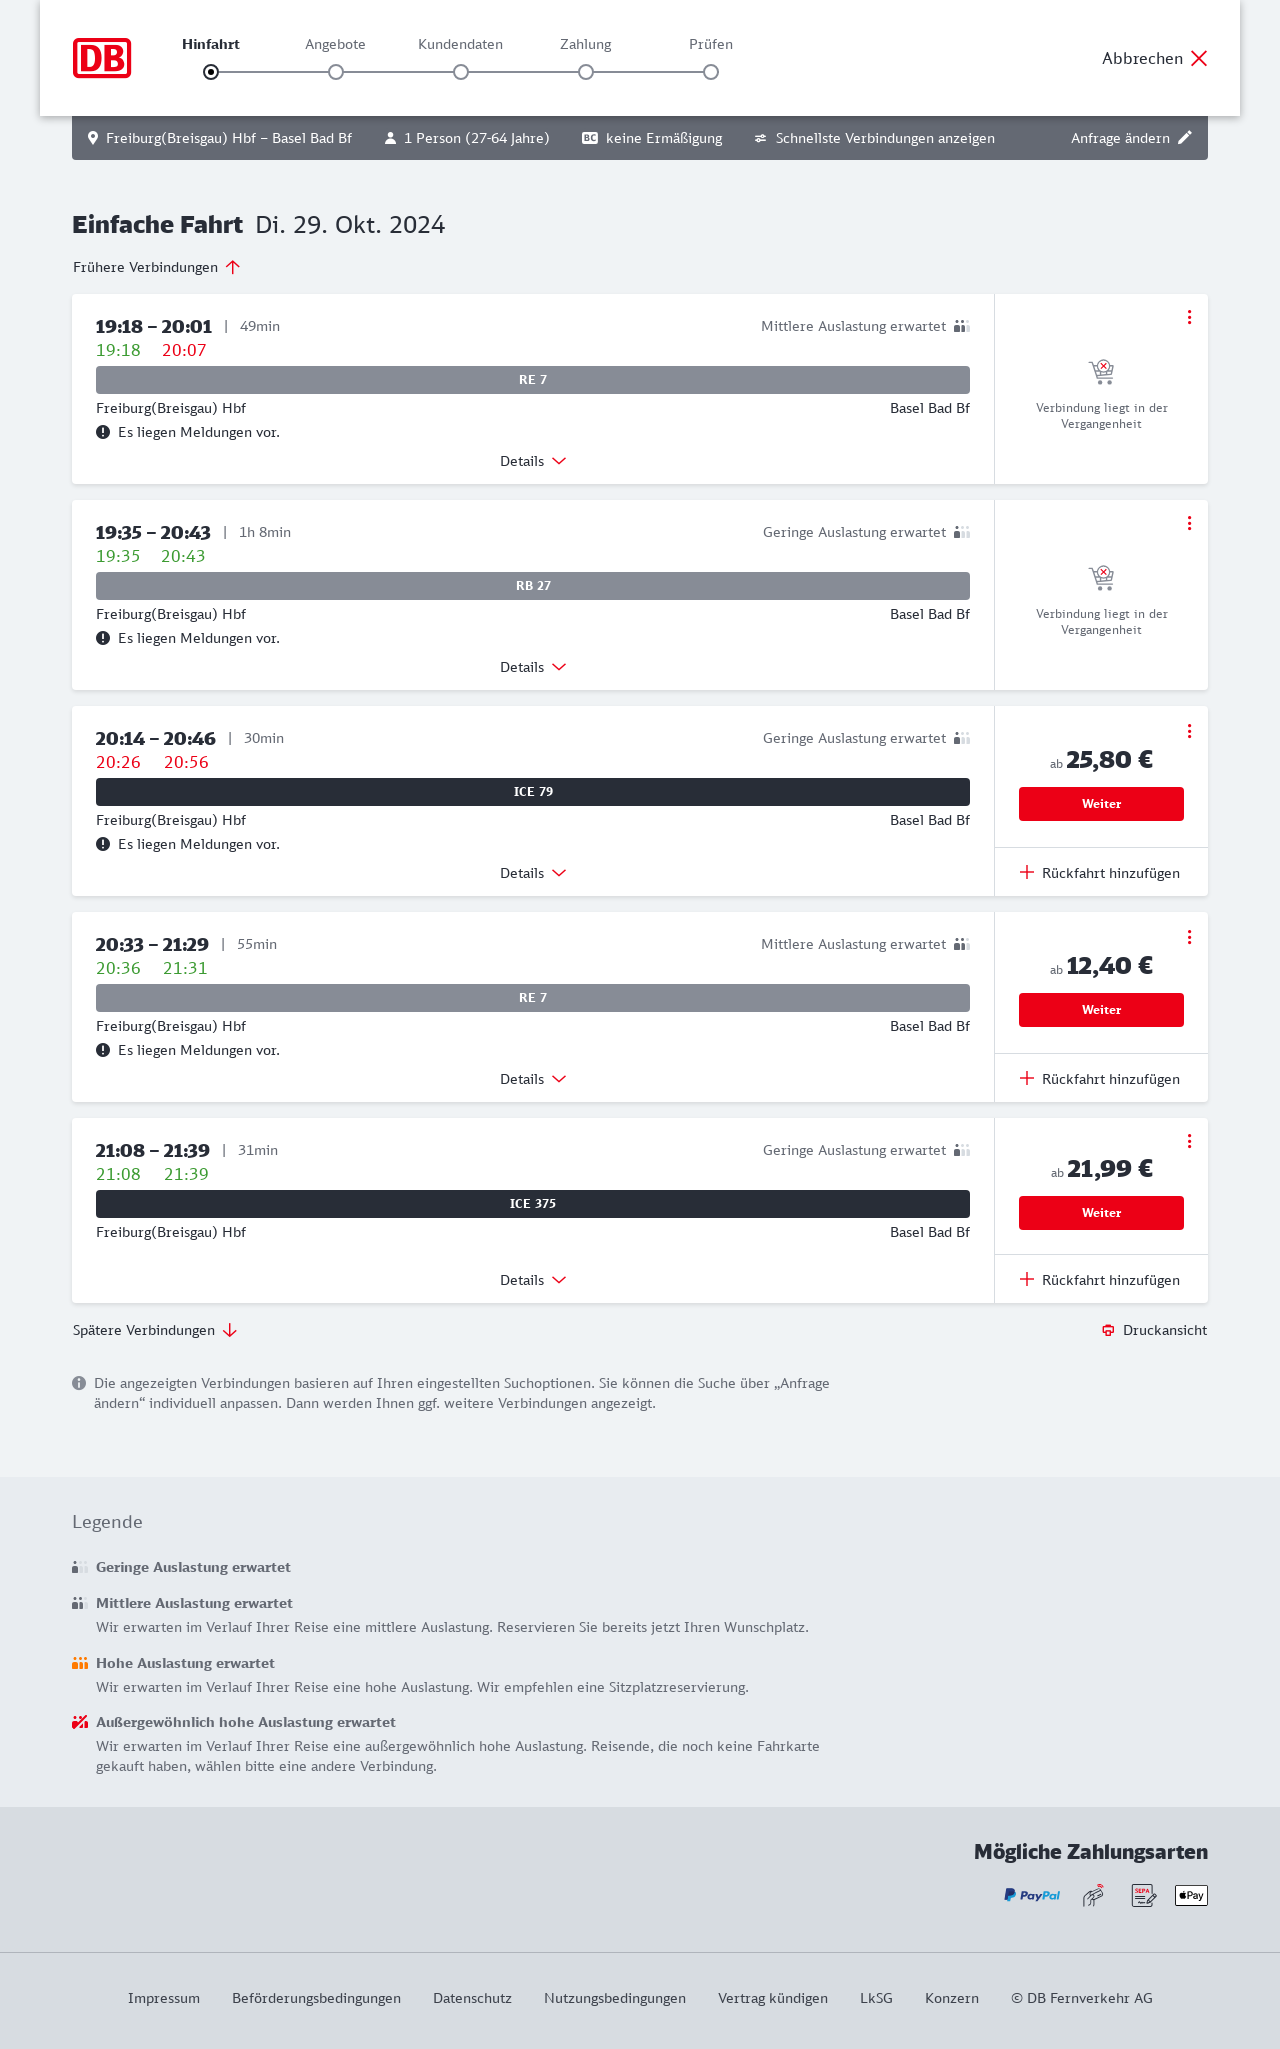Open three-dot menu for ICE 375 connection
Image resolution: width=1280 pixels, height=2049 pixels.
pyautogui.click(x=1189, y=1141)
